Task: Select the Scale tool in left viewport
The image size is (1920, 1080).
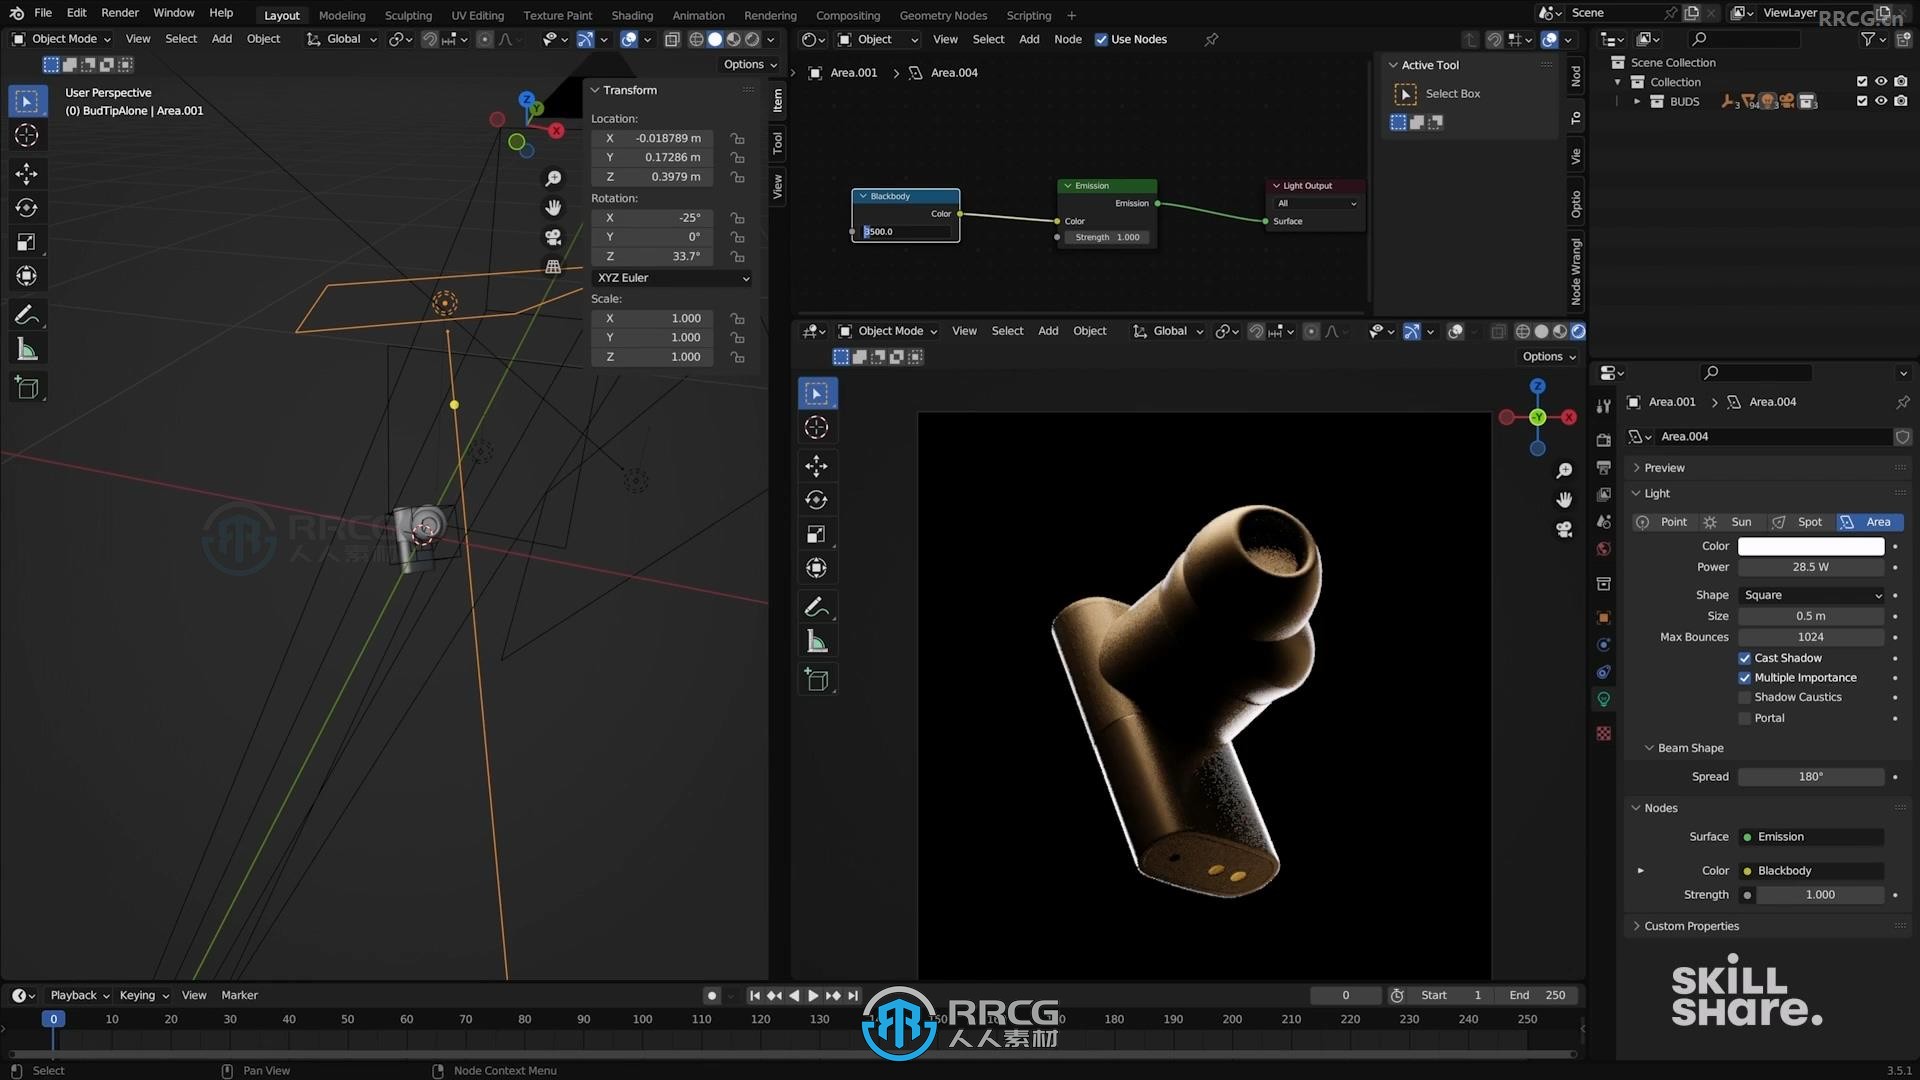Action: pyautogui.click(x=27, y=242)
